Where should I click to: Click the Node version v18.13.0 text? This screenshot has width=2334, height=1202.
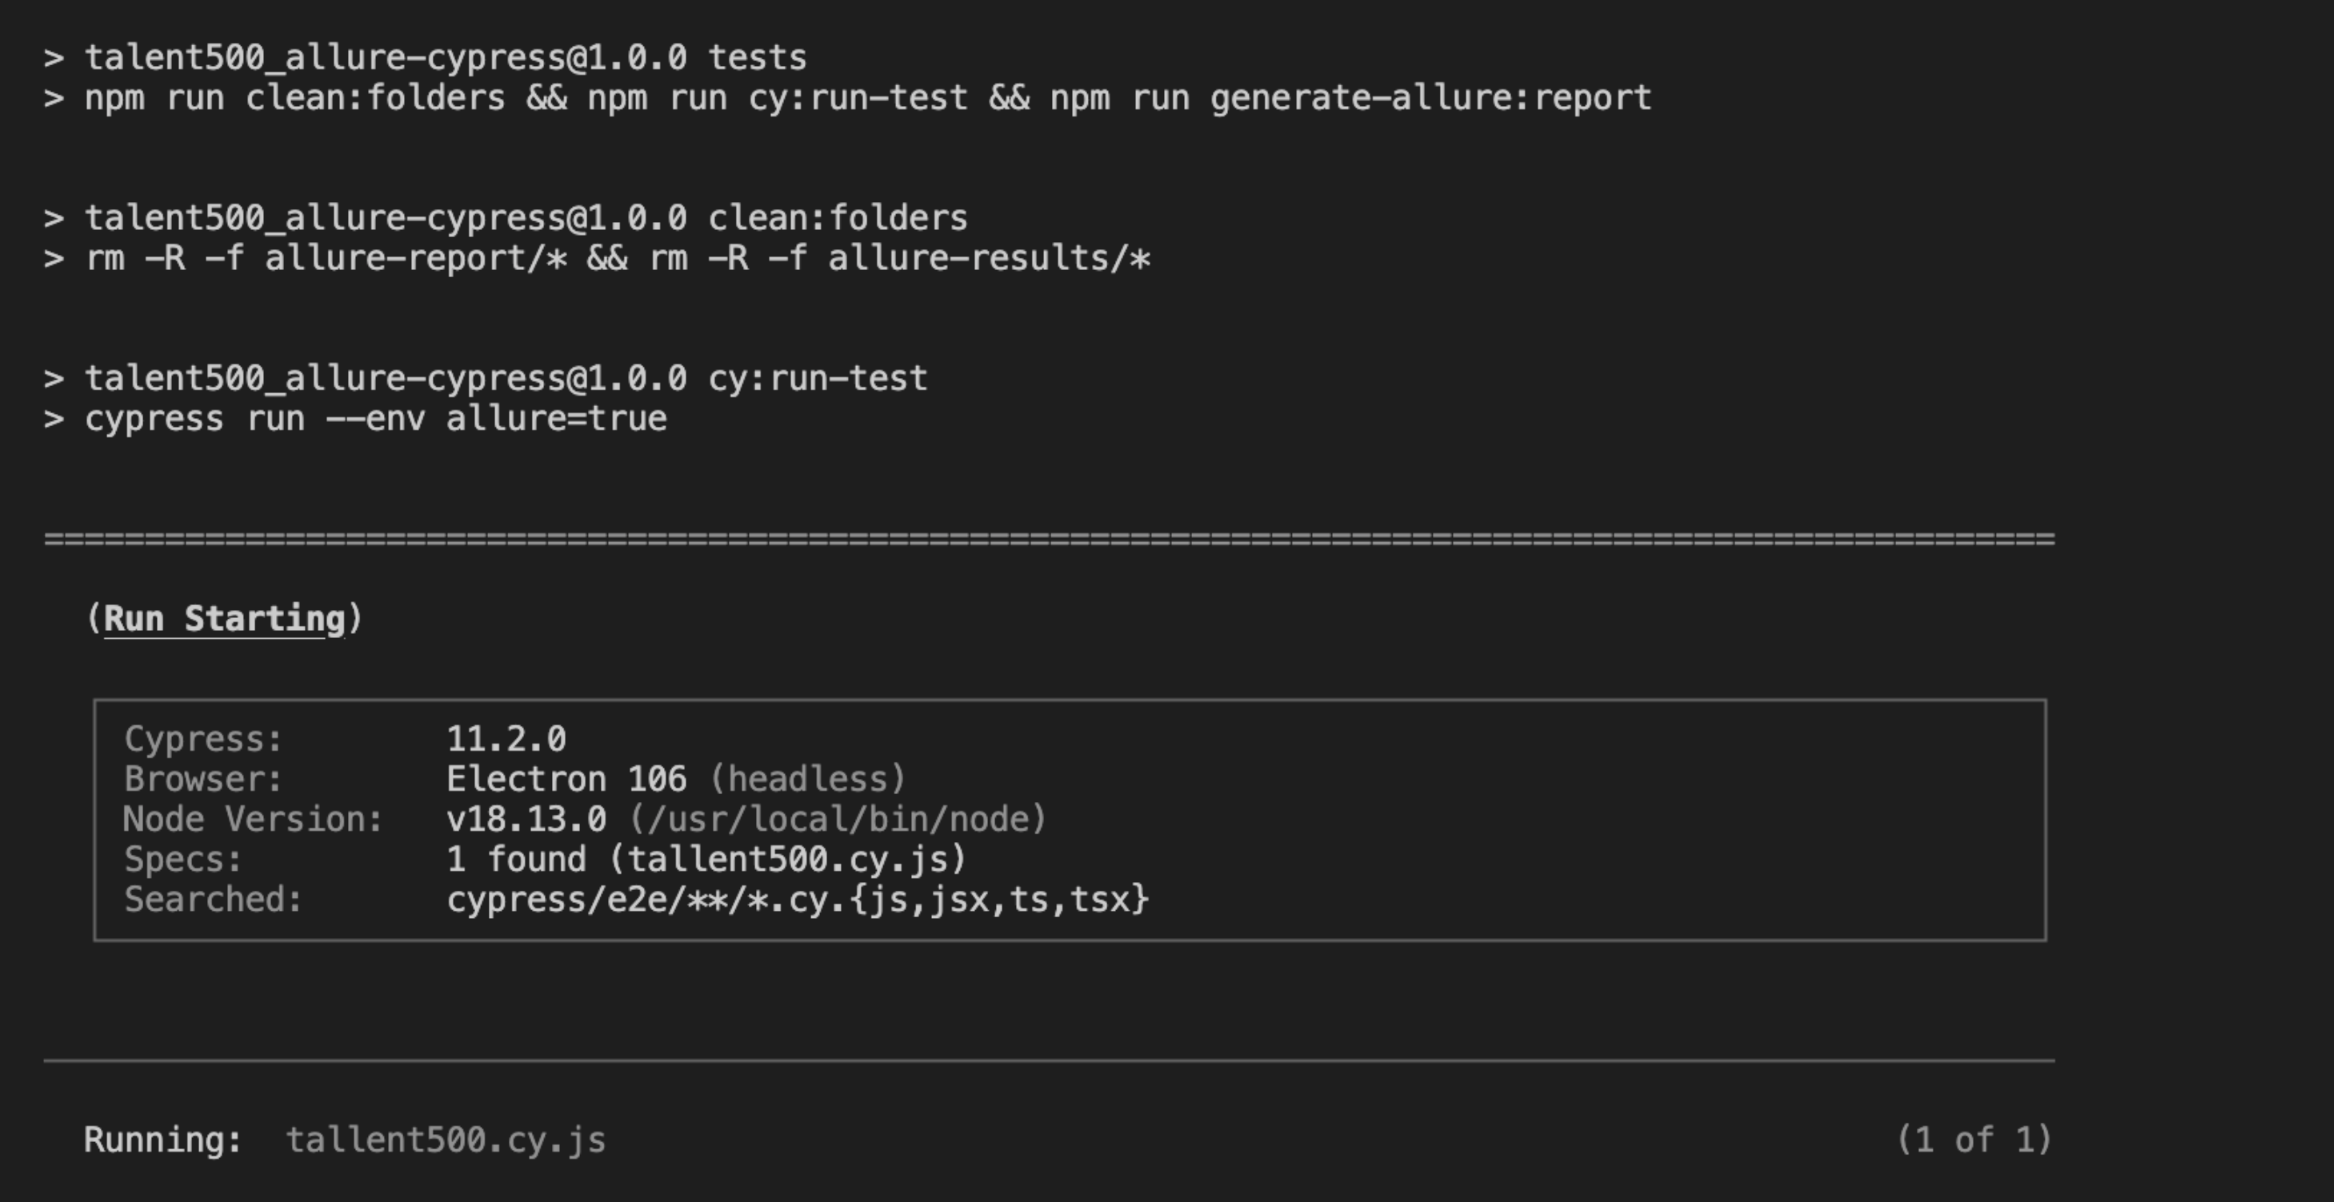[526, 820]
